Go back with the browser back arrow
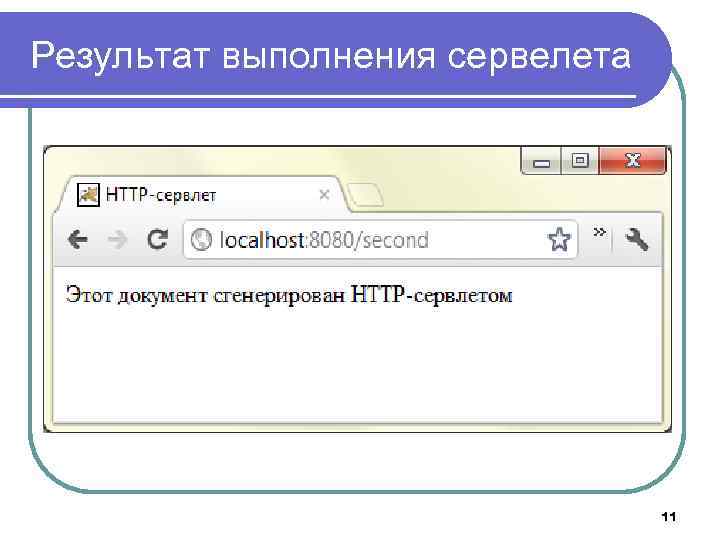Image resolution: width=720 pixels, height=540 pixels. (x=78, y=240)
